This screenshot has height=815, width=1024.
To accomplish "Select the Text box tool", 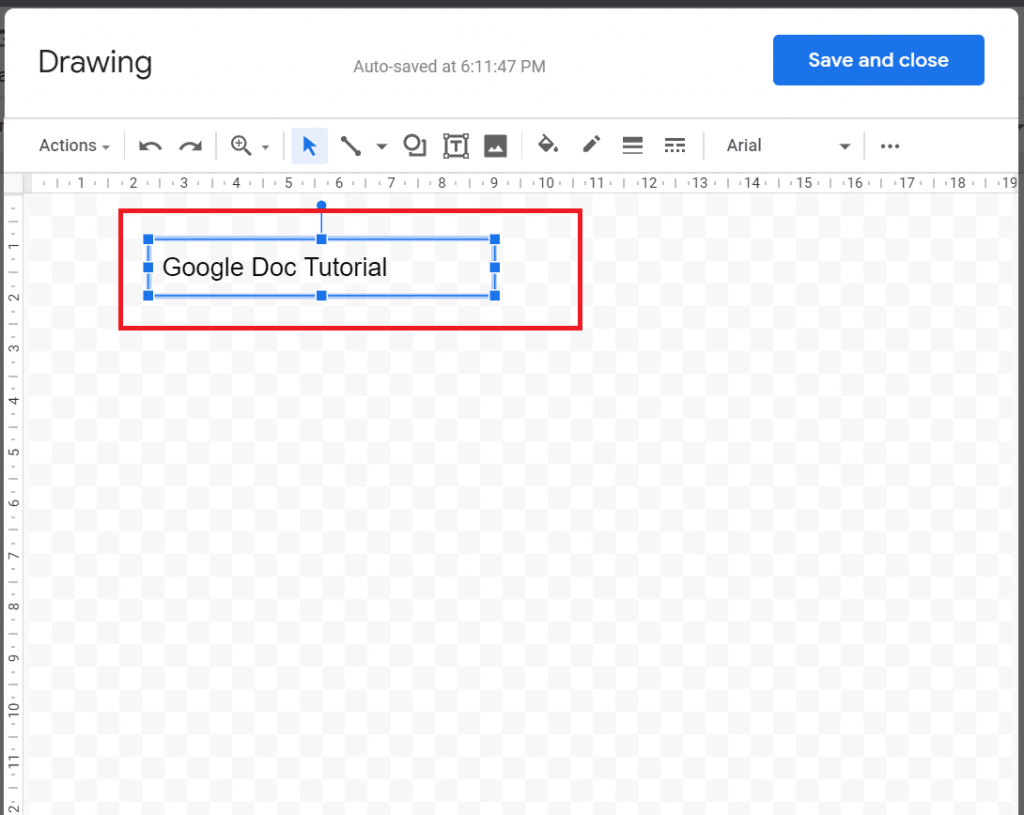I will pos(456,146).
